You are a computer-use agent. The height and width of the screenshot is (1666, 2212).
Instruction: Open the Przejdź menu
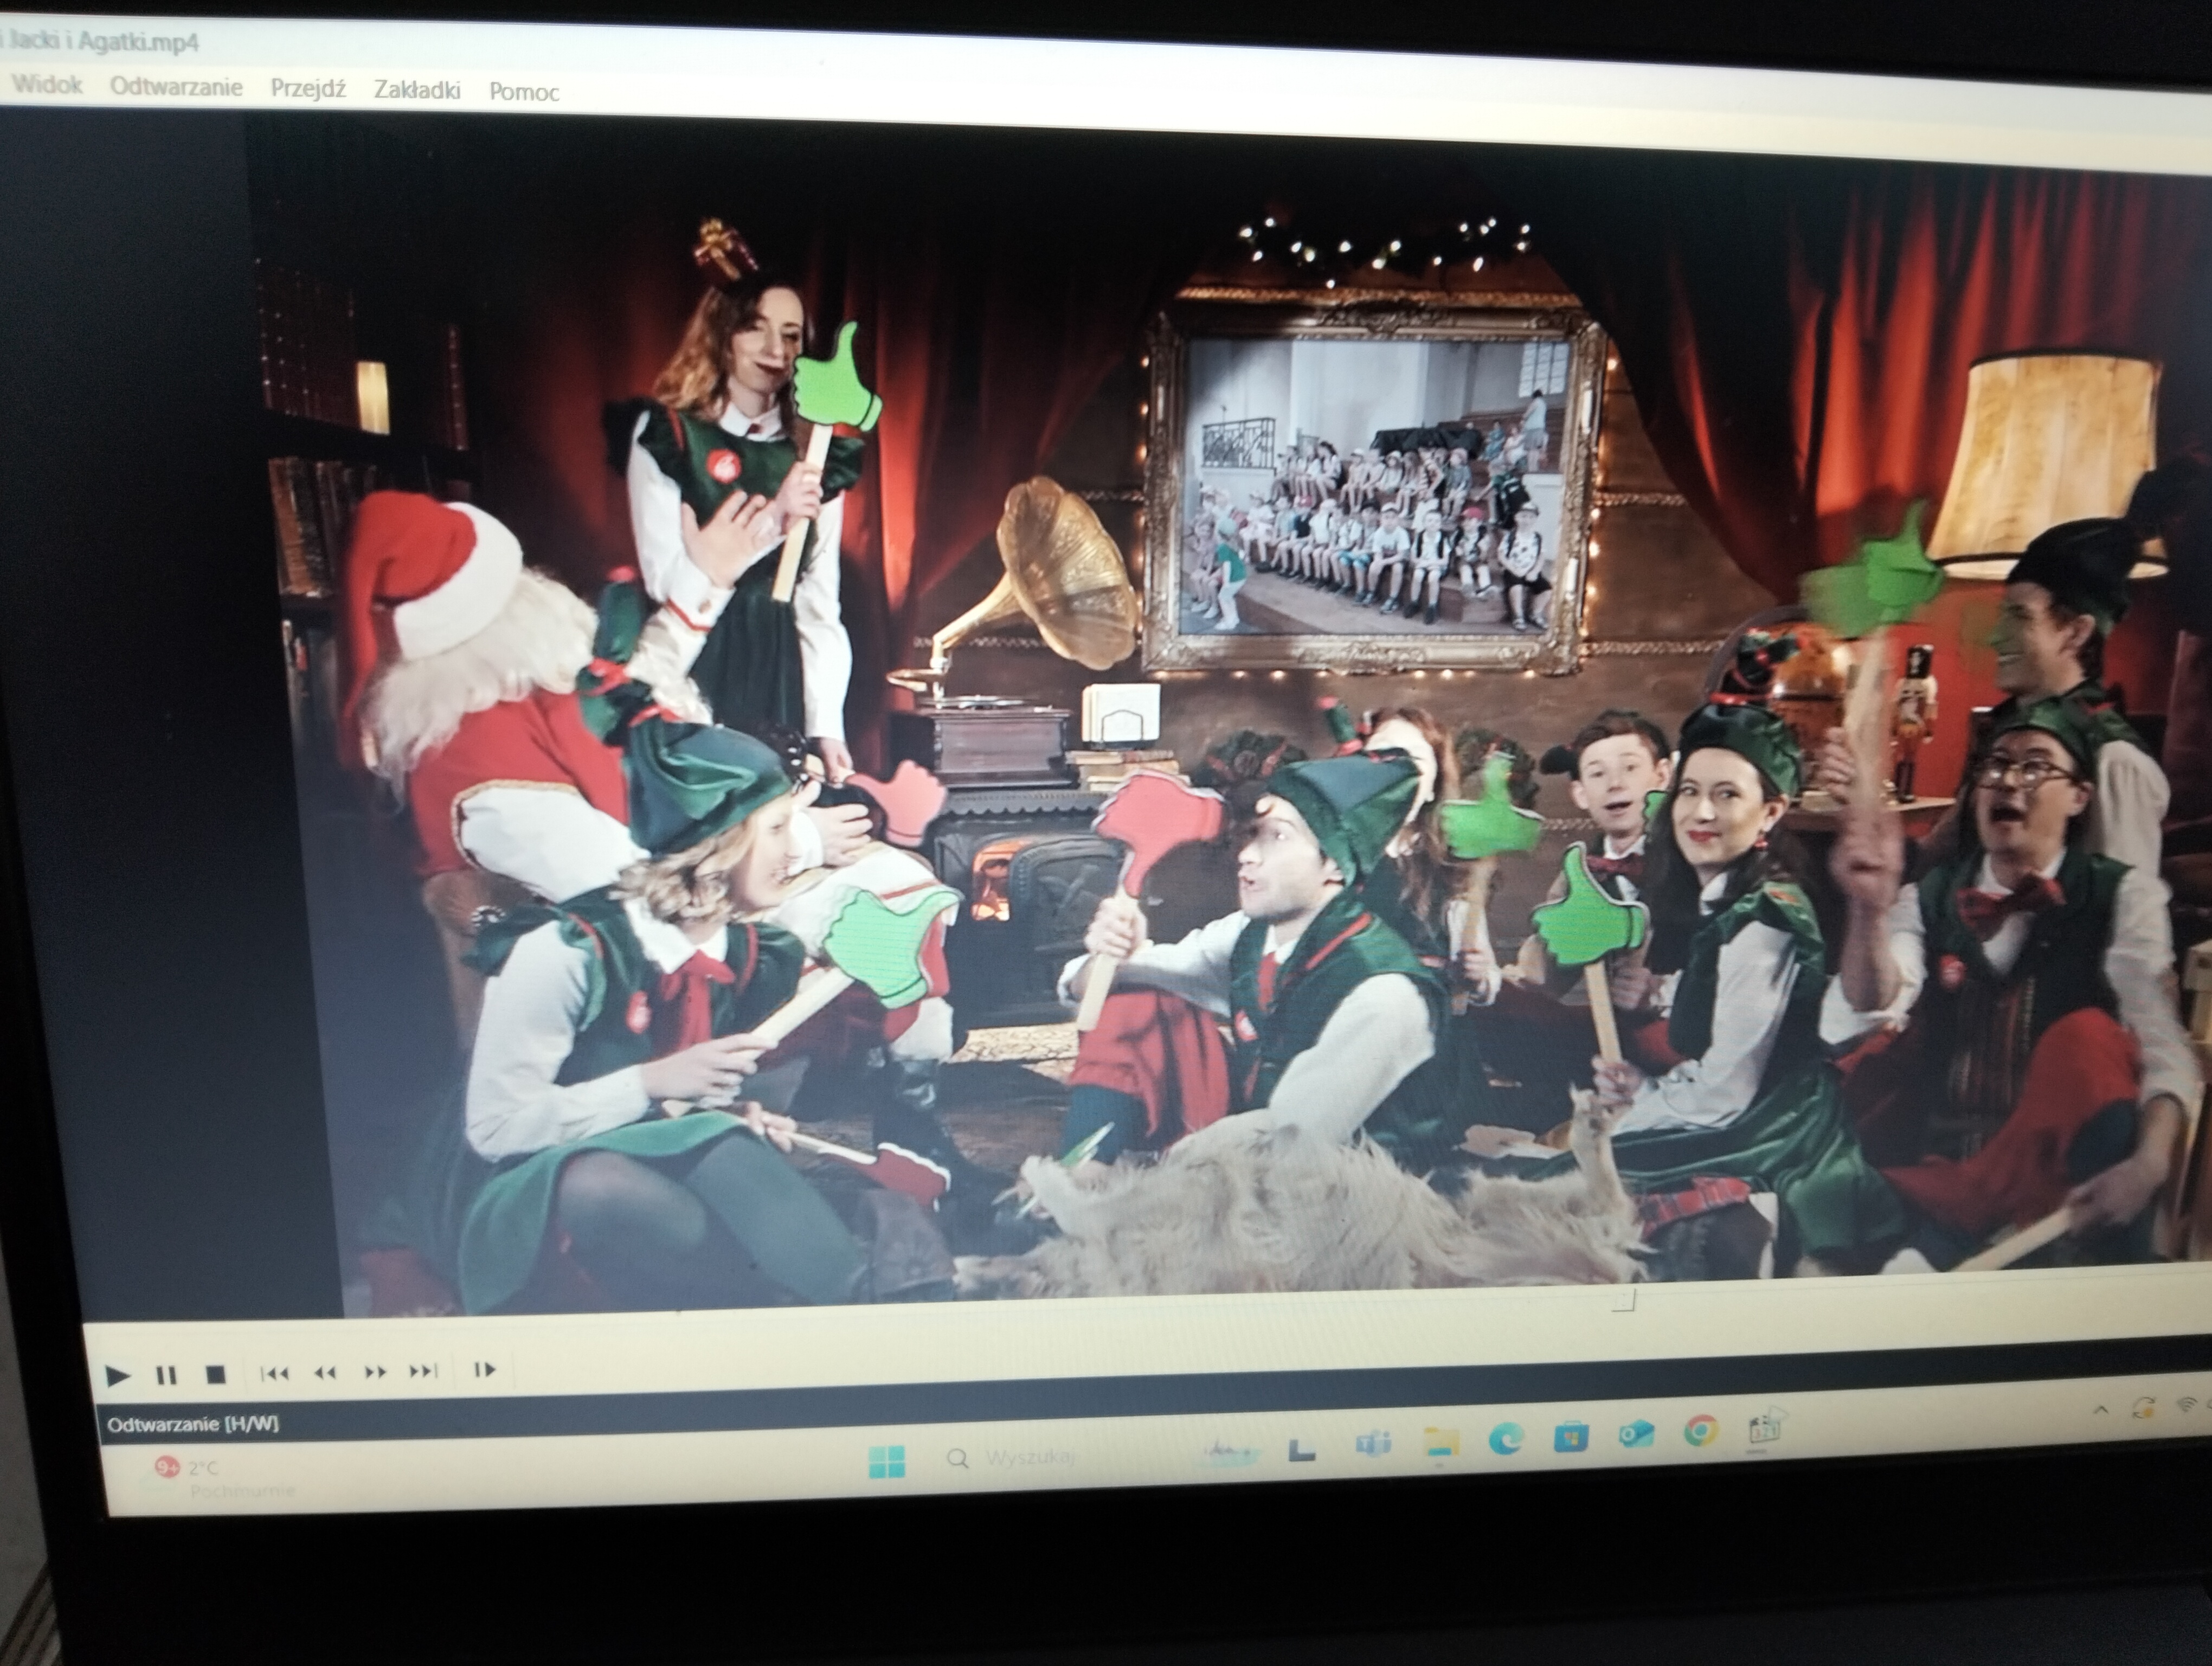coord(308,88)
